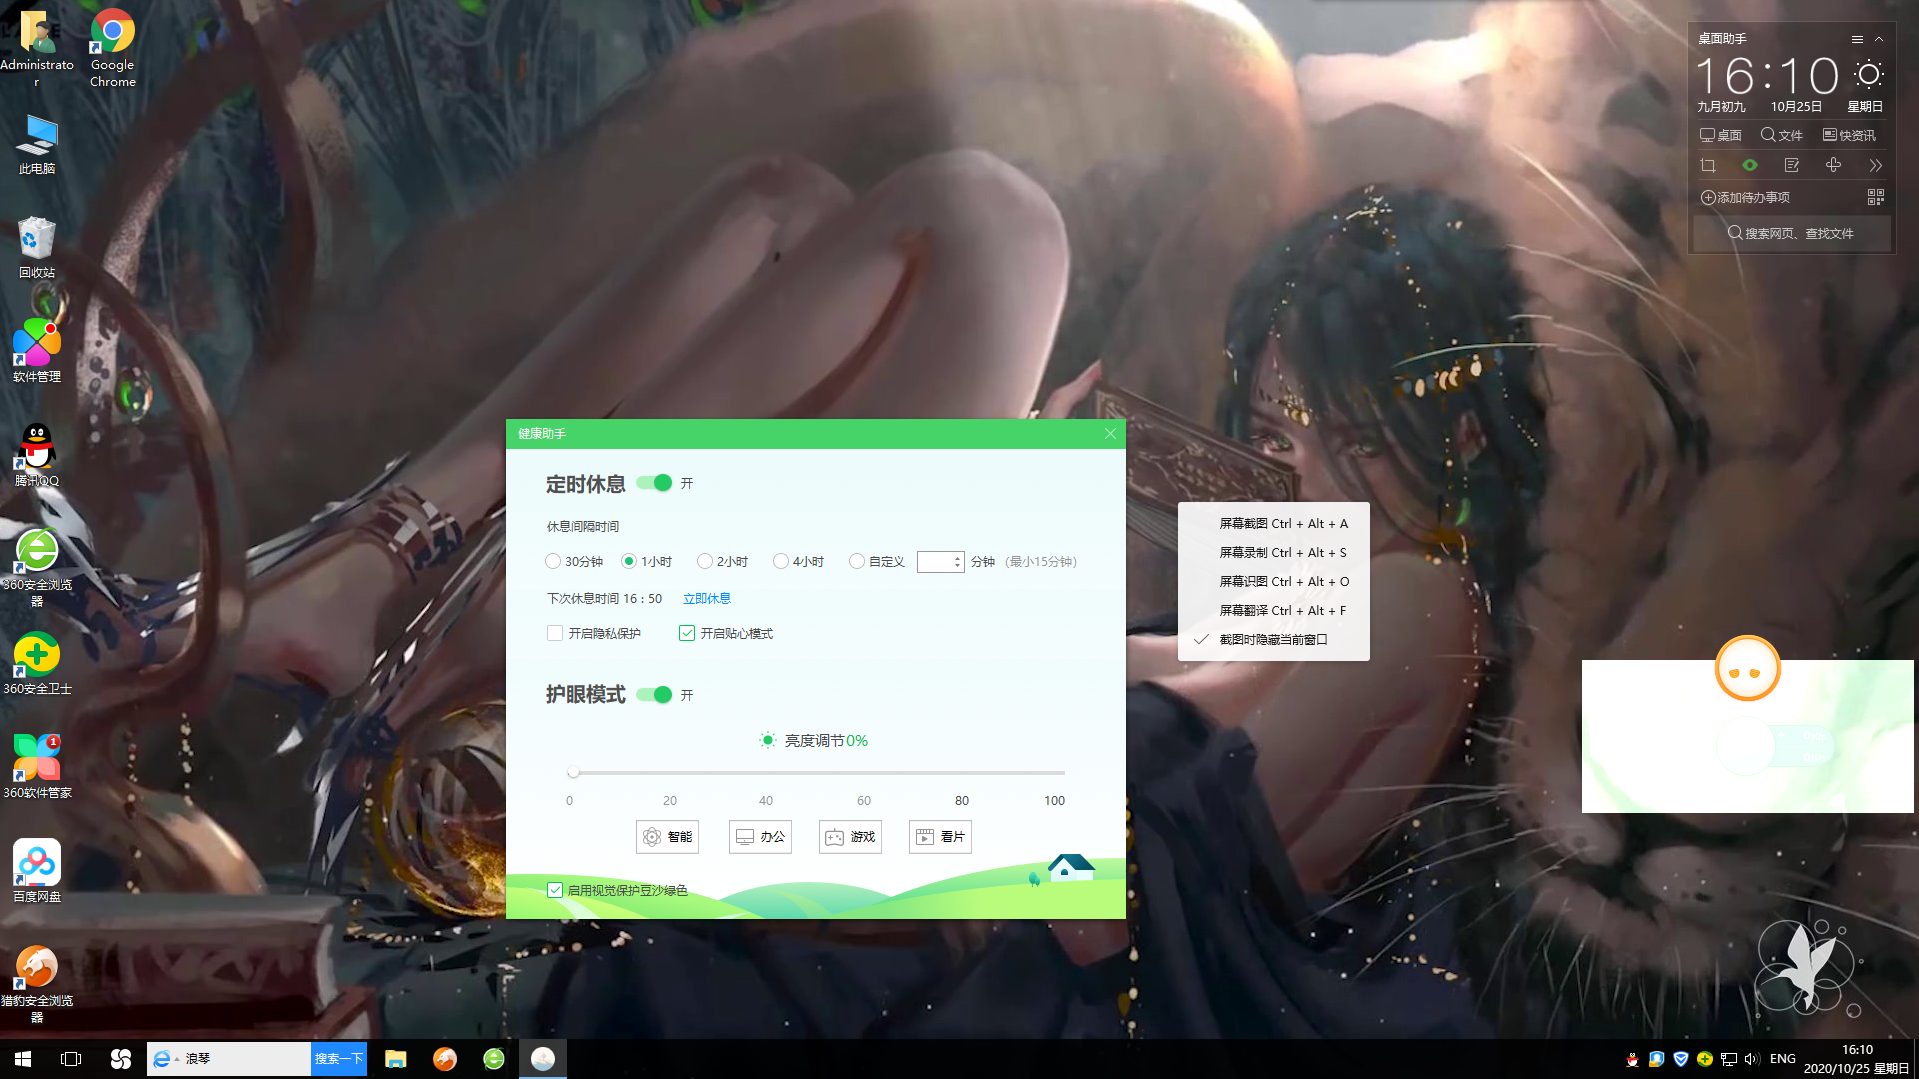Image resolution: width=1919 pixels, height=1079 pixels.
Task: Click the 桌面 button in 桌面助手
Action: click(x=1720, y=135)
